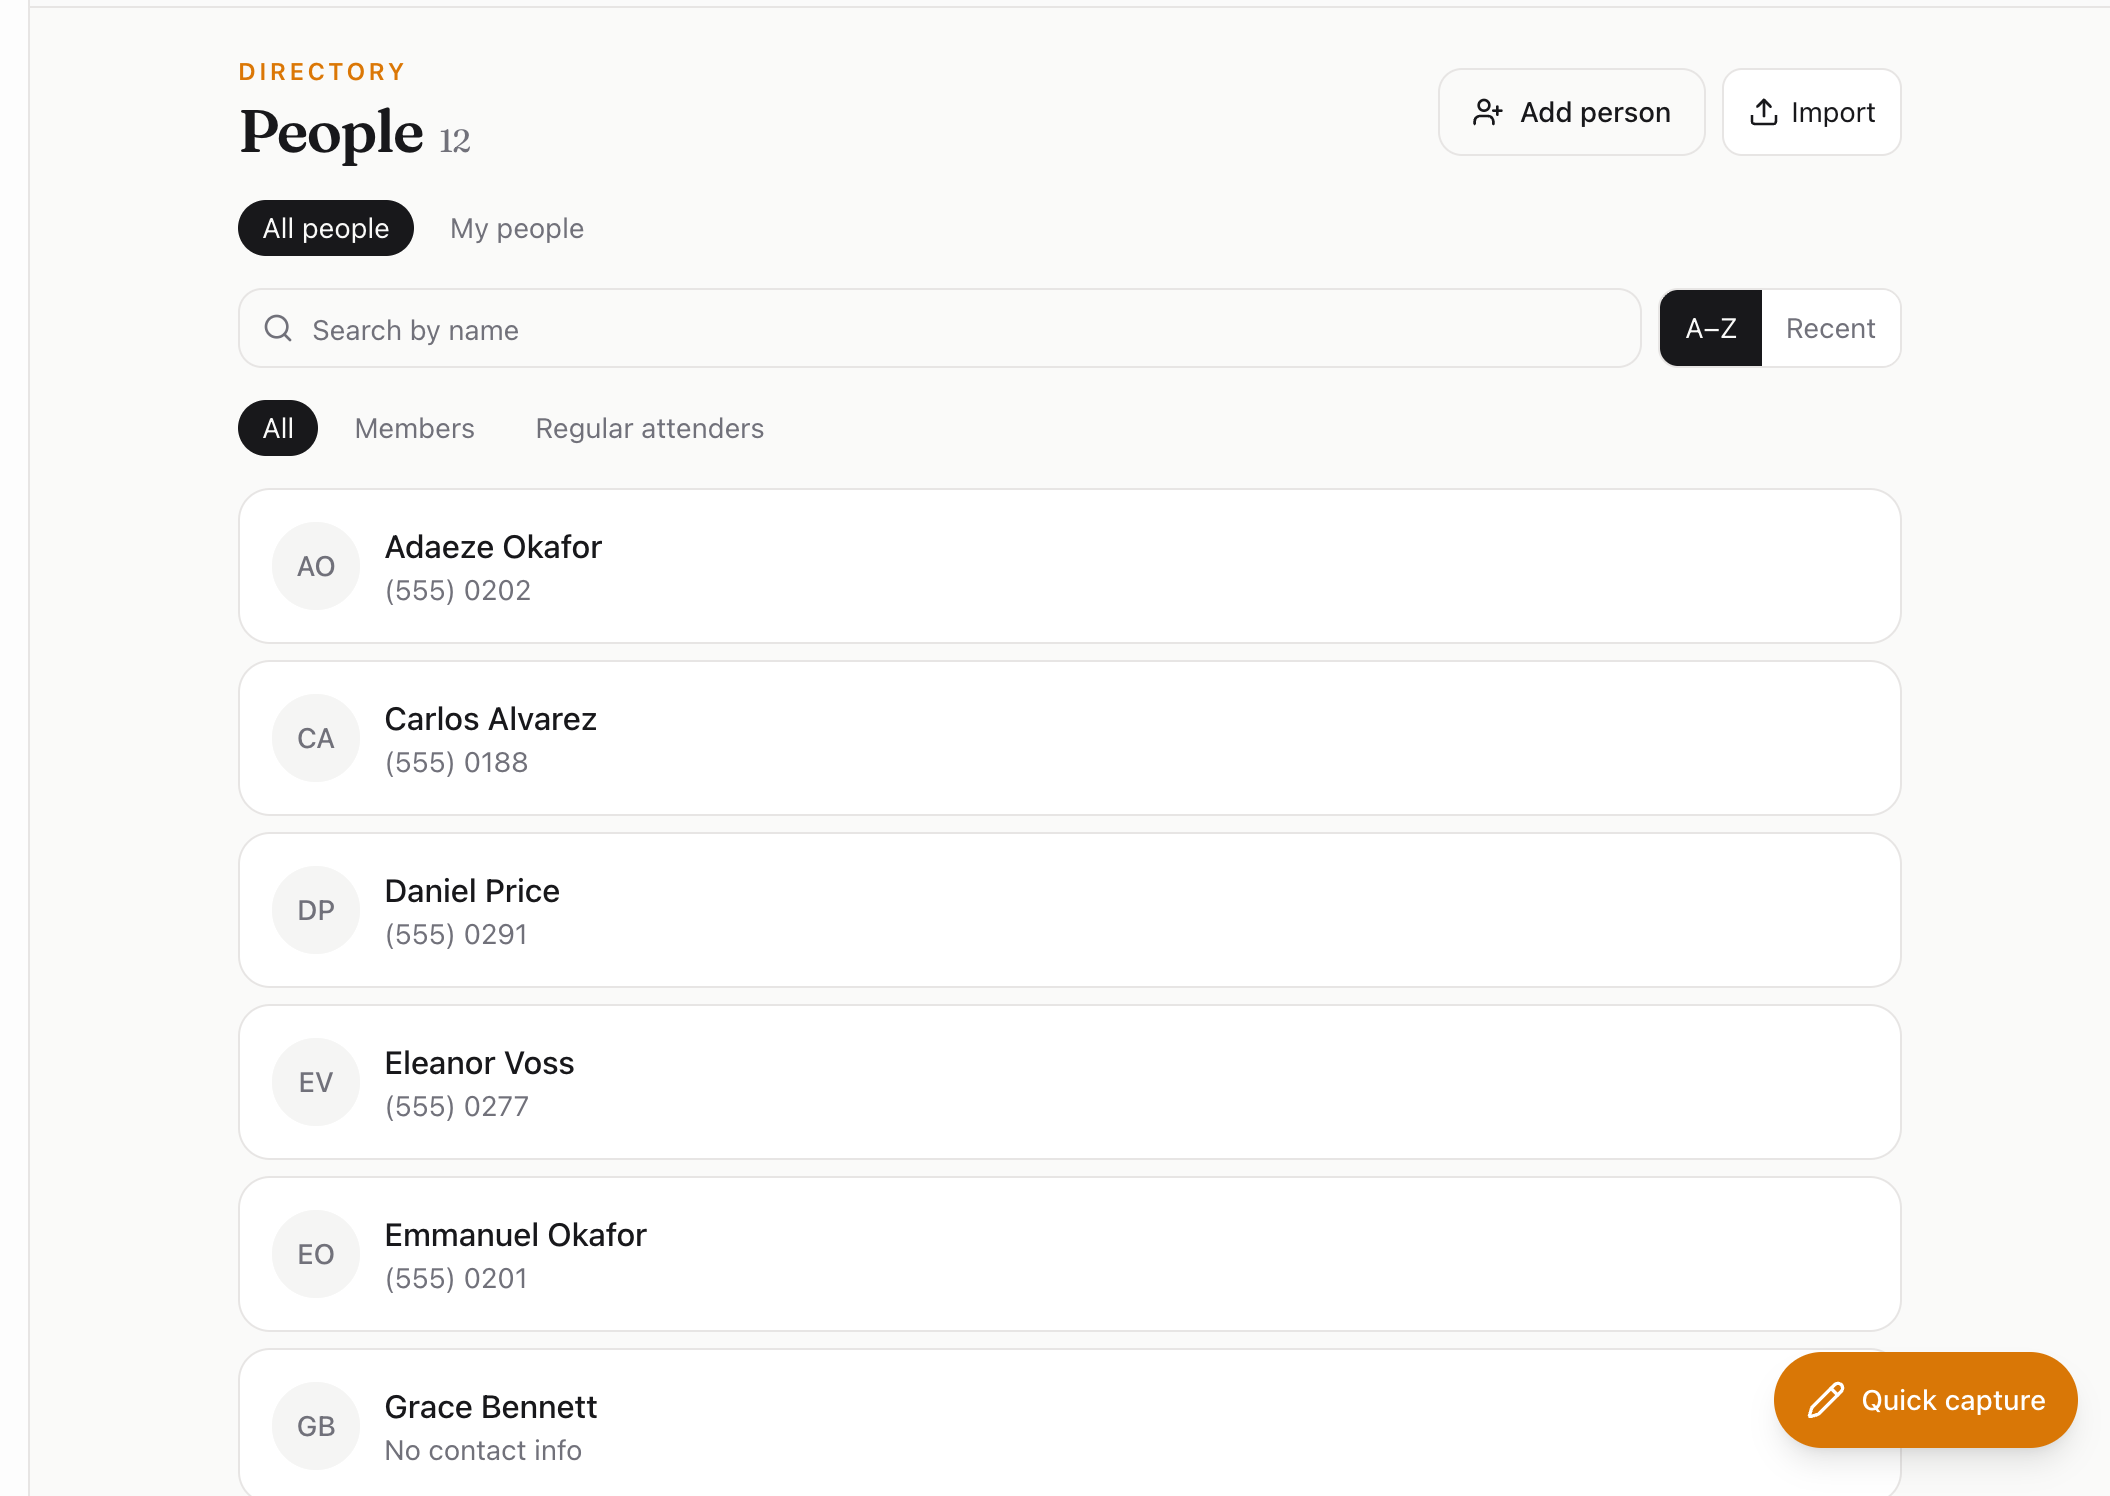Open Daniel Price's name
2110x1496 pixels.
[472, 891]
